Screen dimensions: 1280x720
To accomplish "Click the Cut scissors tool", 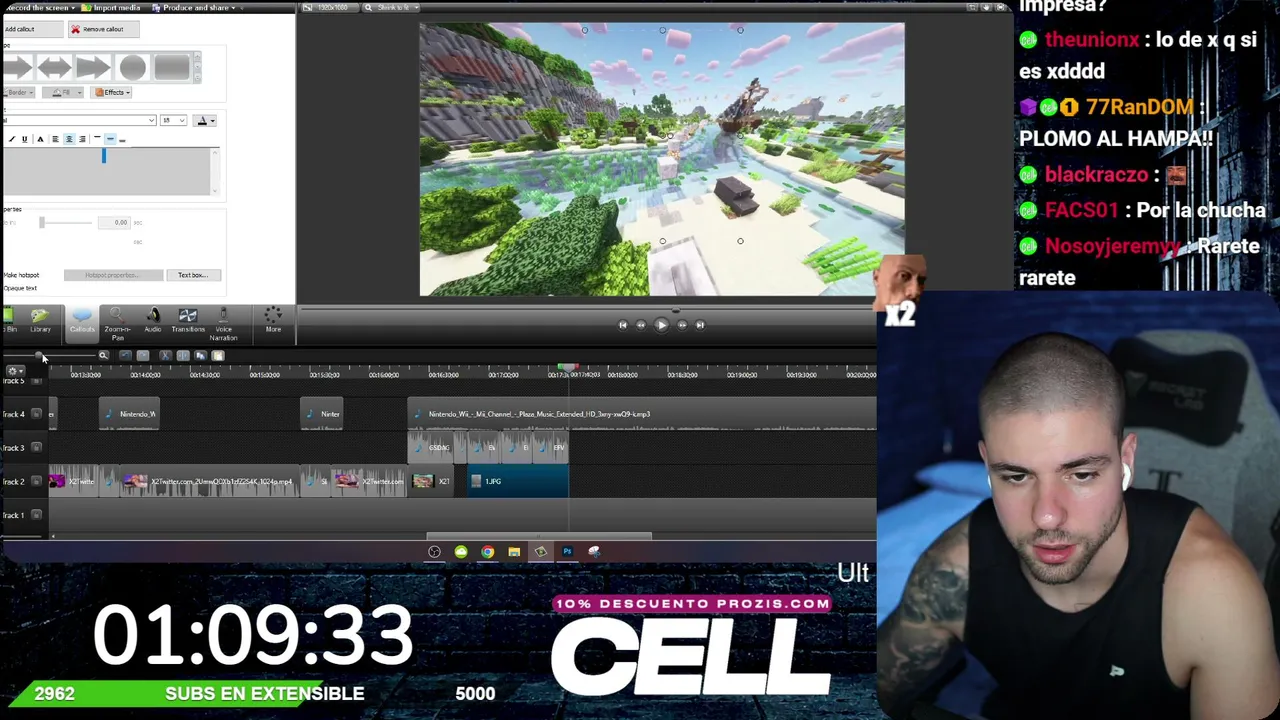I will coord(165,355).
